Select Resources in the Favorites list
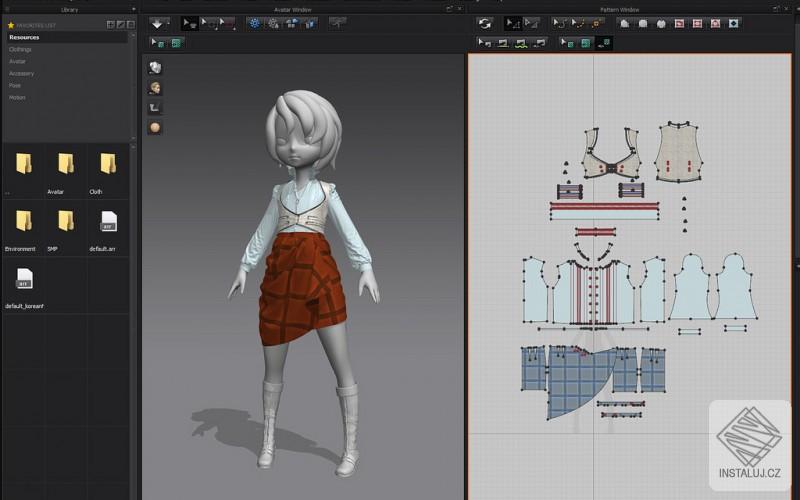This screenshot has width=800, height=500. (x=24, y=37)
